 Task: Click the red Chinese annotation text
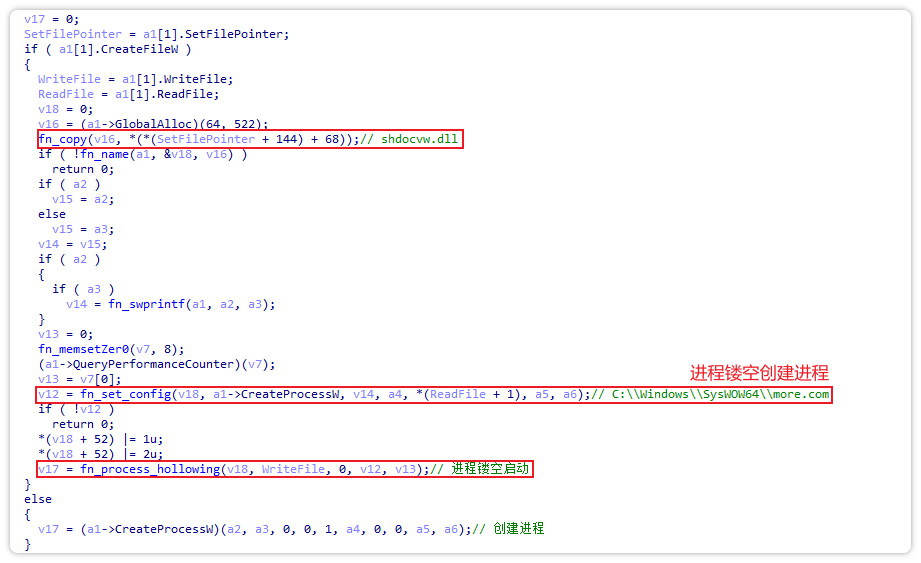[x=759, y=372]
